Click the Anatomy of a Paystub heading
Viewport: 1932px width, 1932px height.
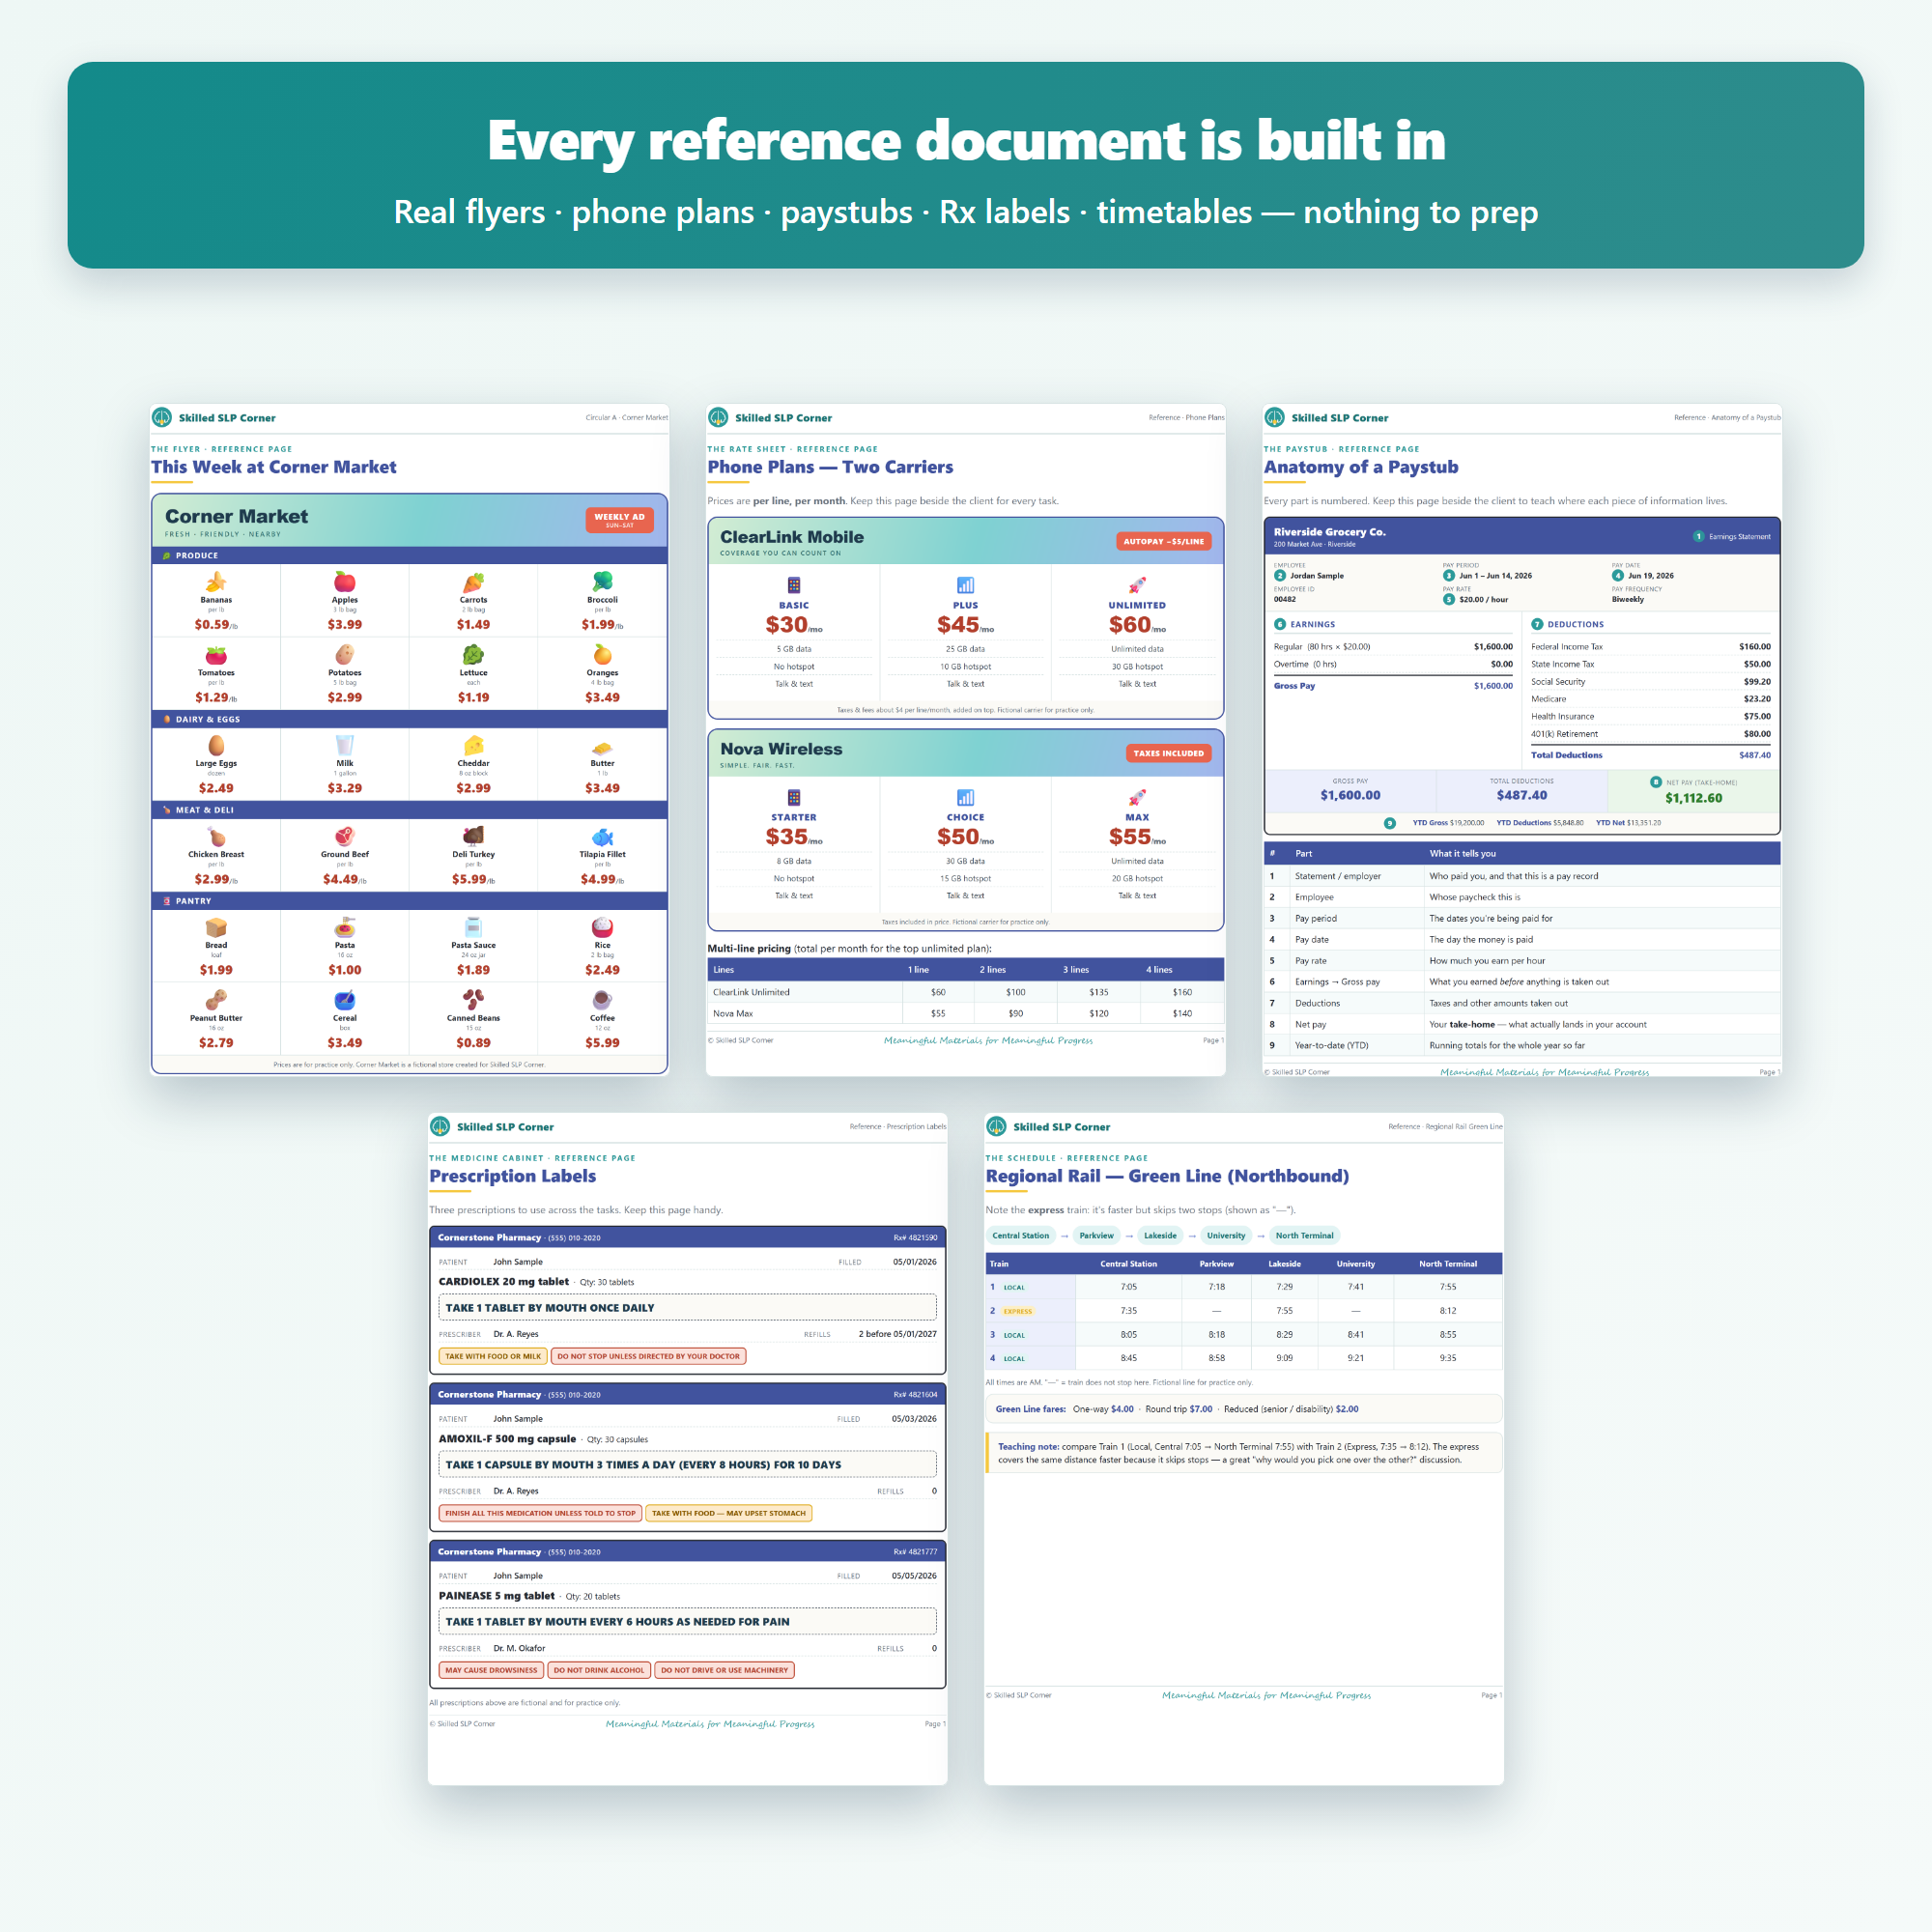1361,467
